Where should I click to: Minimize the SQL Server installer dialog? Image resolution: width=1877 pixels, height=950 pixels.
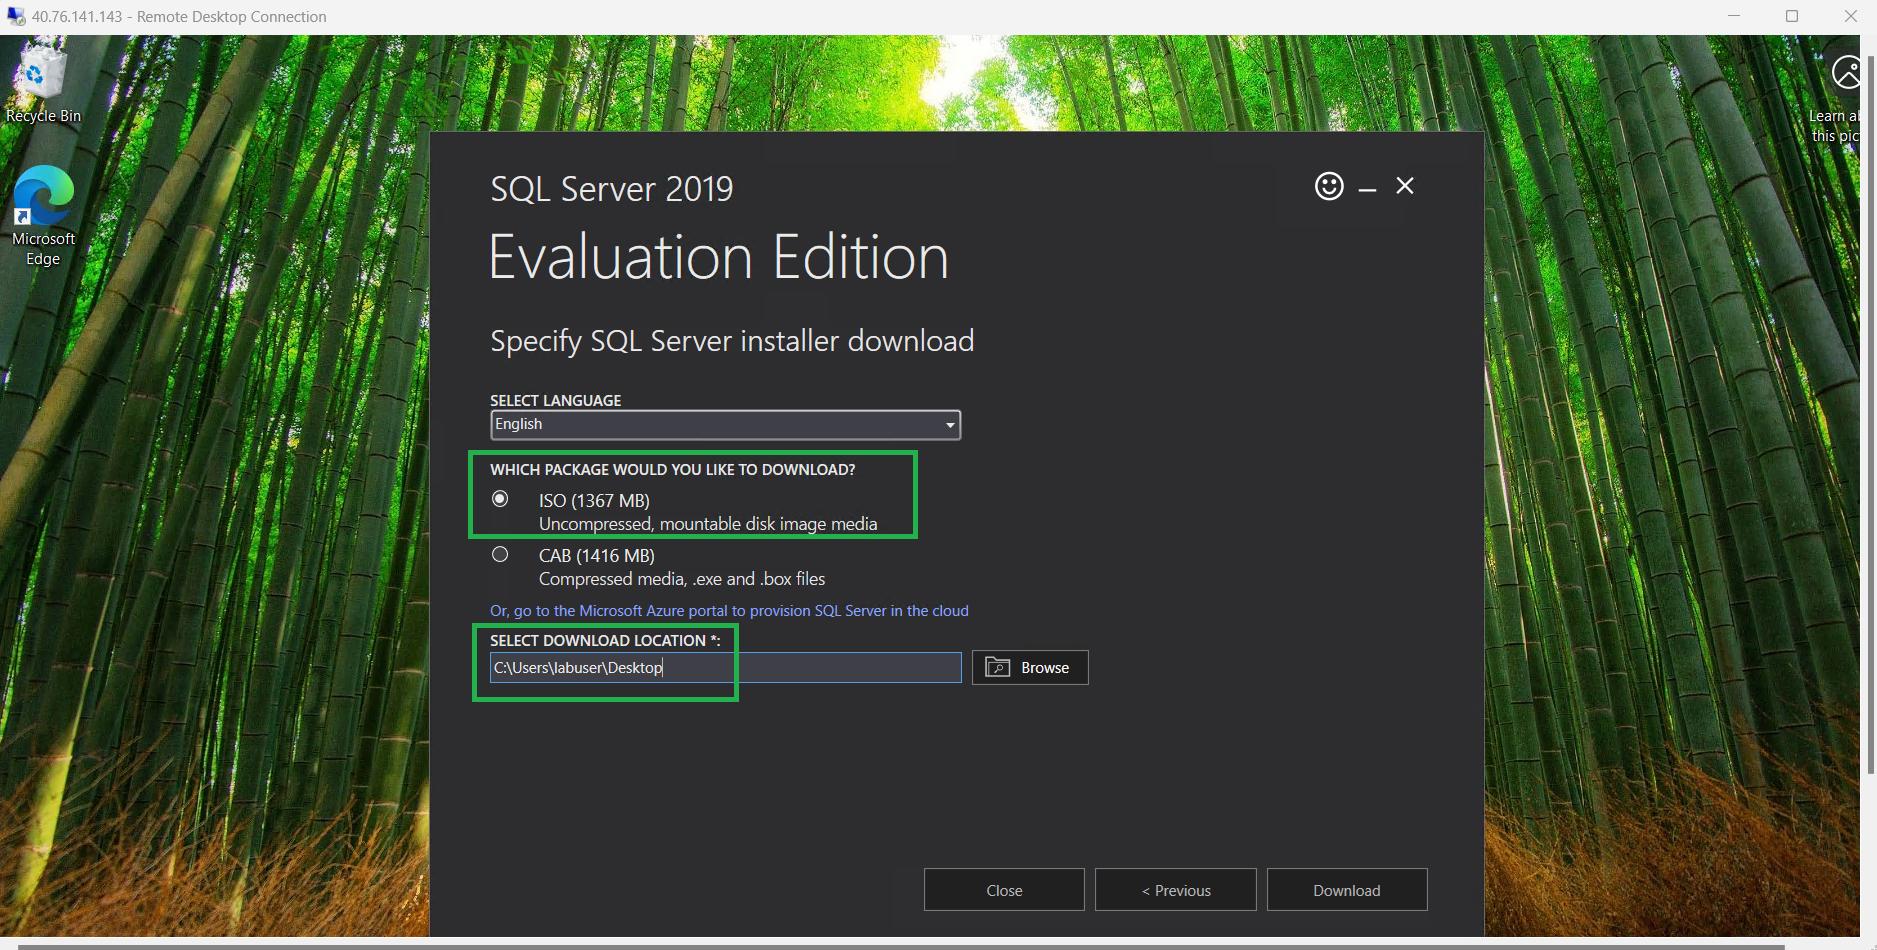1367,187
